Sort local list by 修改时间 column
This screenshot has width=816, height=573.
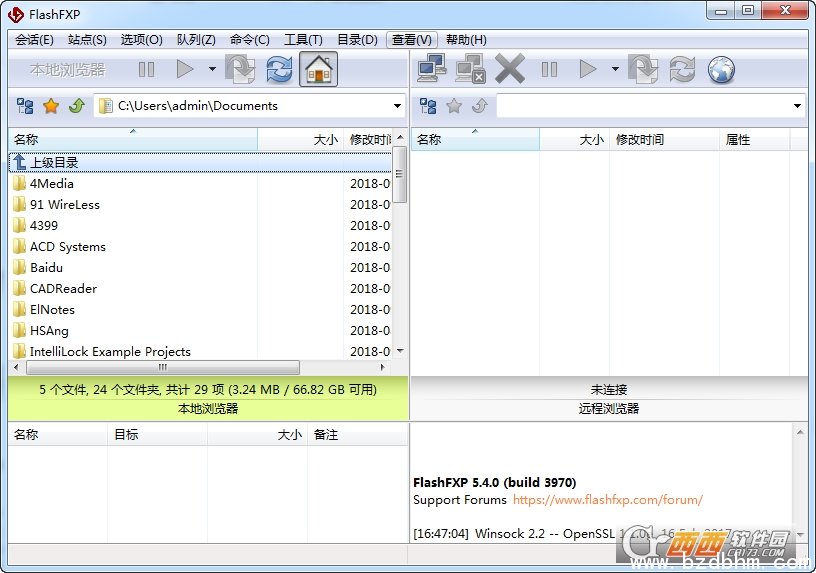coord(368,139)
